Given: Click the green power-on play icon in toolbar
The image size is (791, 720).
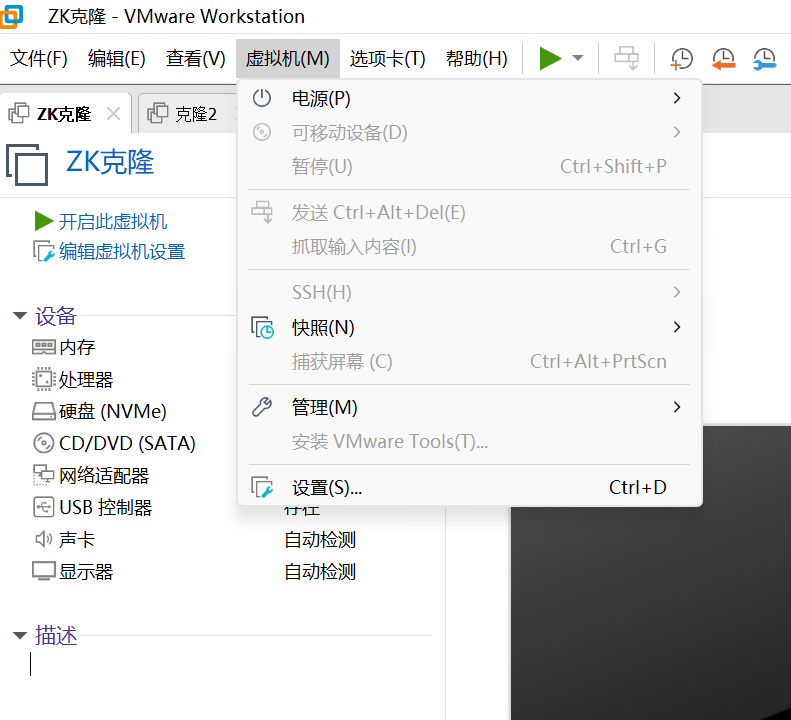Looking at the screenshot, I should (550, 59).
